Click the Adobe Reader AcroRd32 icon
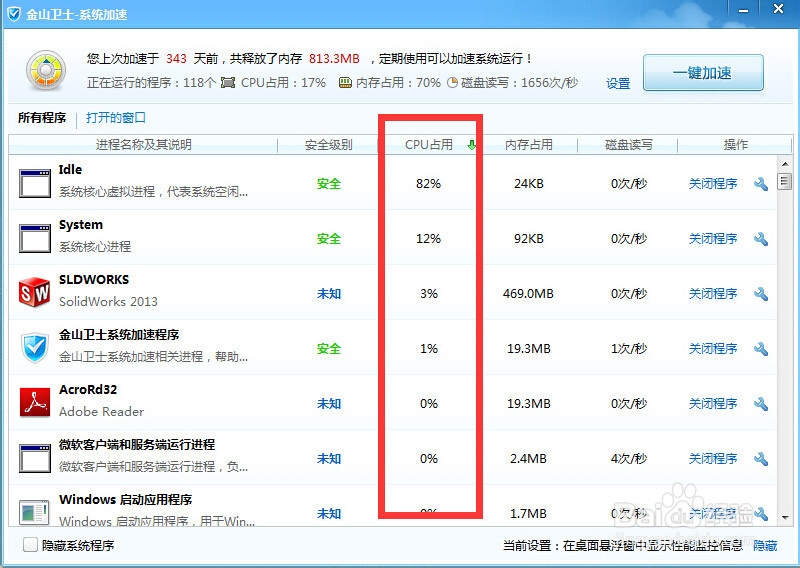Viewport: 800px width, 568px height. [35, 402]
